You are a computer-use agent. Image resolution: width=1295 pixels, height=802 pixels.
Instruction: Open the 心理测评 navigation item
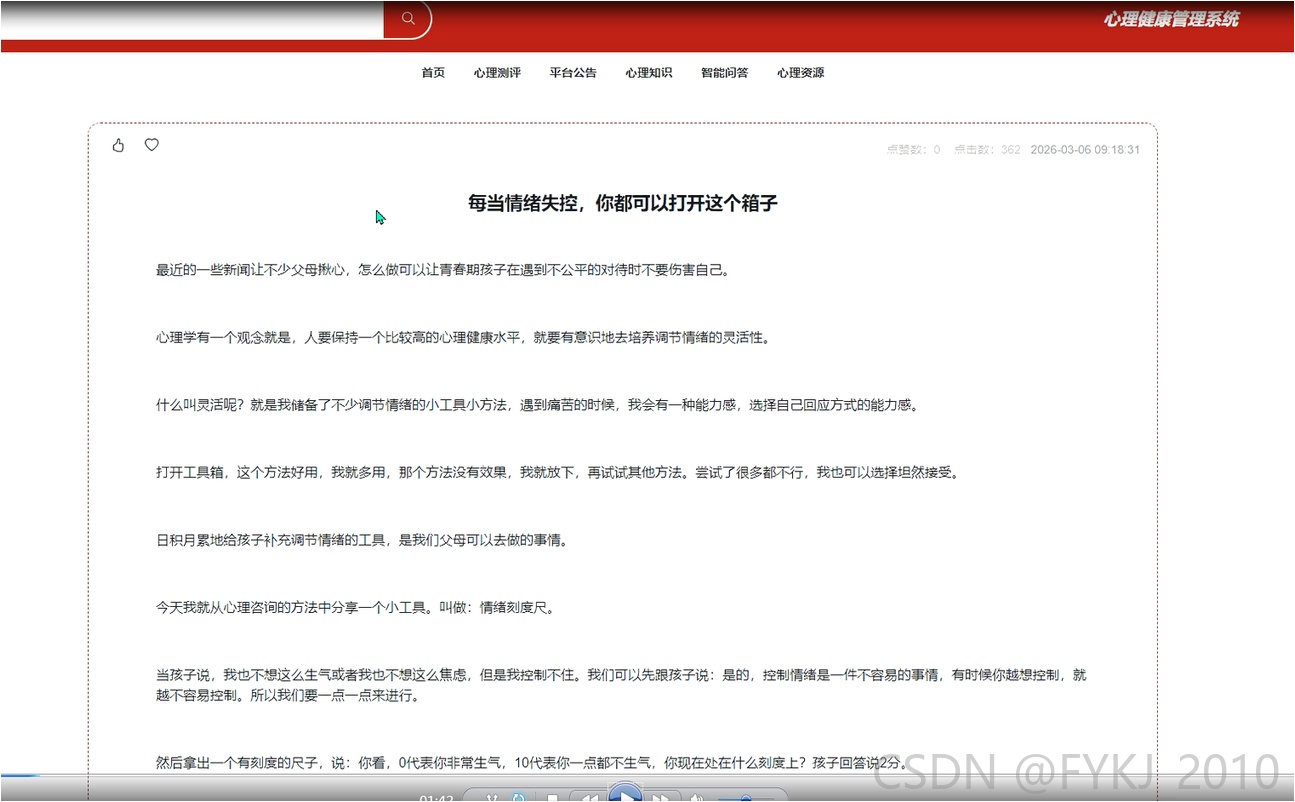497,73
